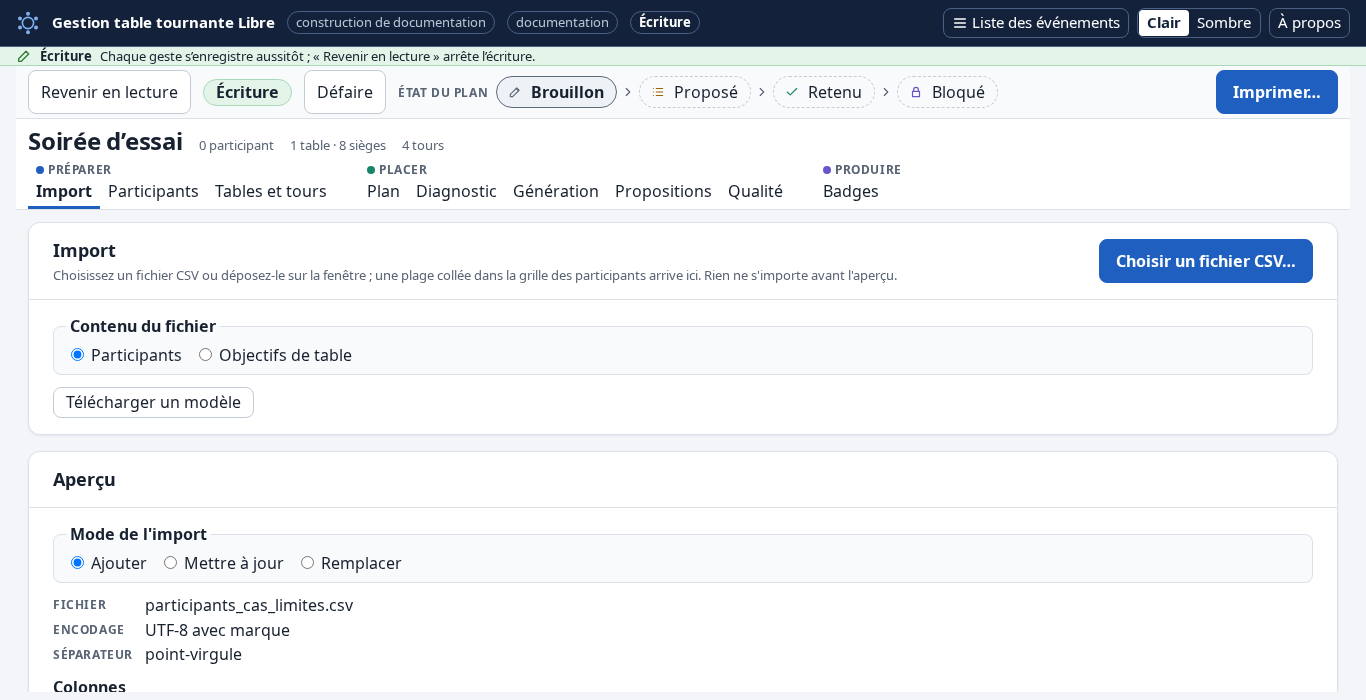Screen dimensions: 1366x700
Task: Click the app logo icon in the header
Action: pyautogui.click(x=28, y=23)
